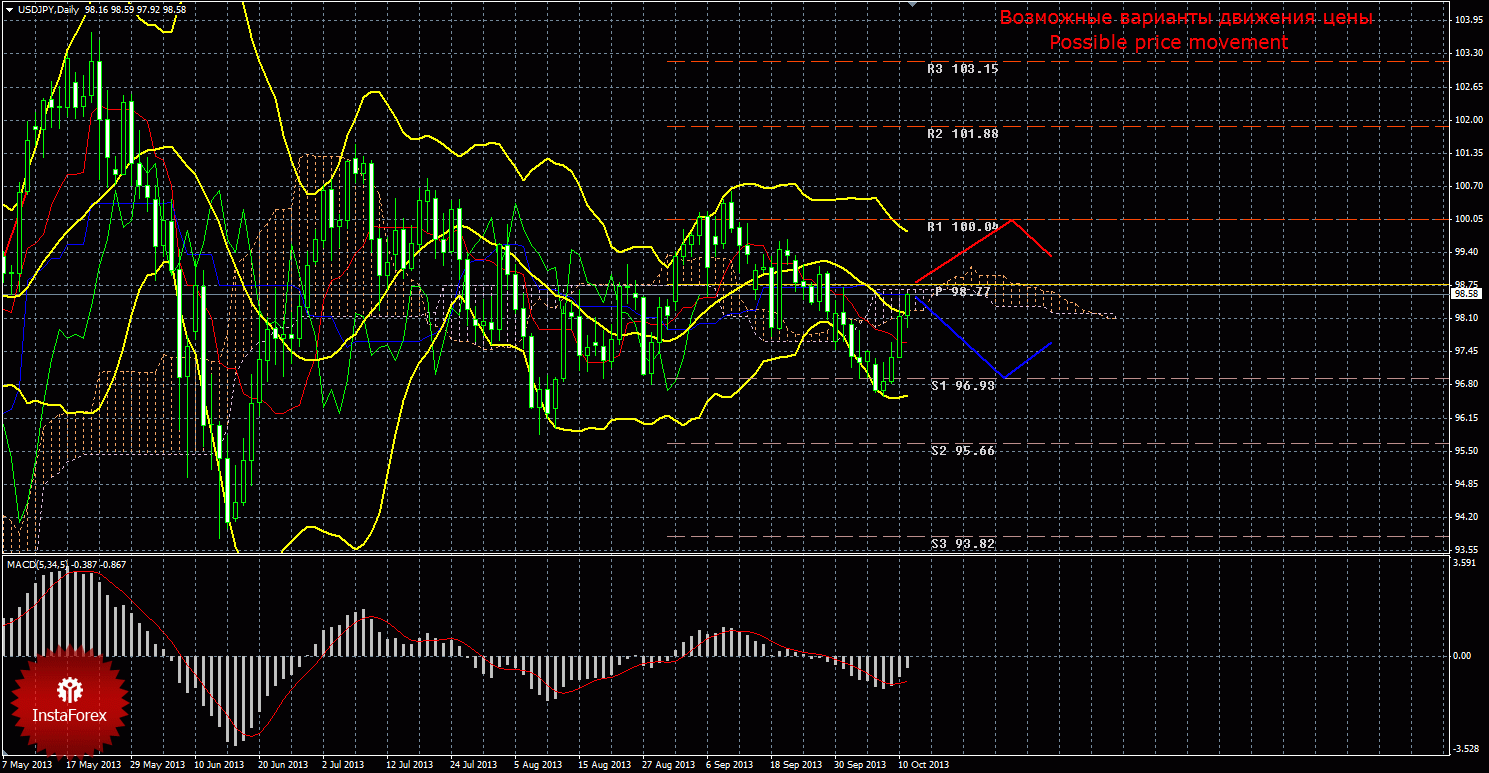Click the 10 Oct 2013 date label
The width and height of the screenshot is (1489, 773).
(923, 765)
